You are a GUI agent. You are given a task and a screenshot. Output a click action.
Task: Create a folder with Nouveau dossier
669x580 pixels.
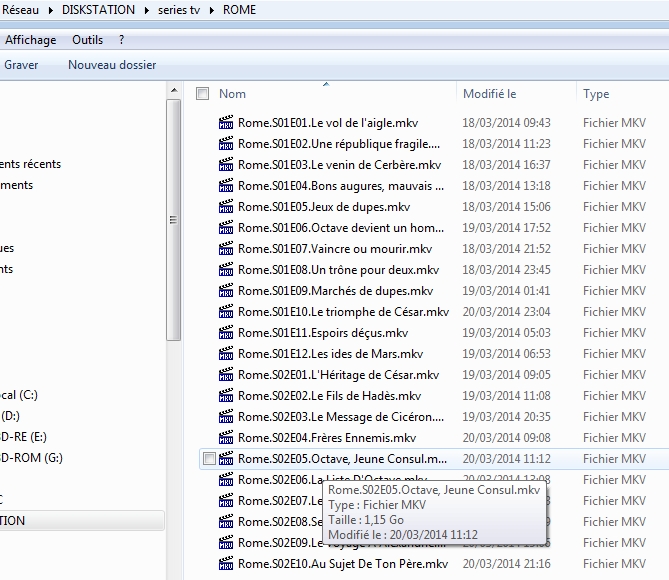point(112,65)
